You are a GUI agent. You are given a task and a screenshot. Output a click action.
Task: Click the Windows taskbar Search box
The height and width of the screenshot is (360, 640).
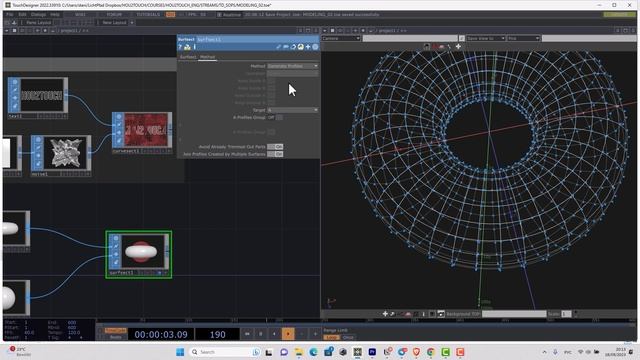point(226,352)
